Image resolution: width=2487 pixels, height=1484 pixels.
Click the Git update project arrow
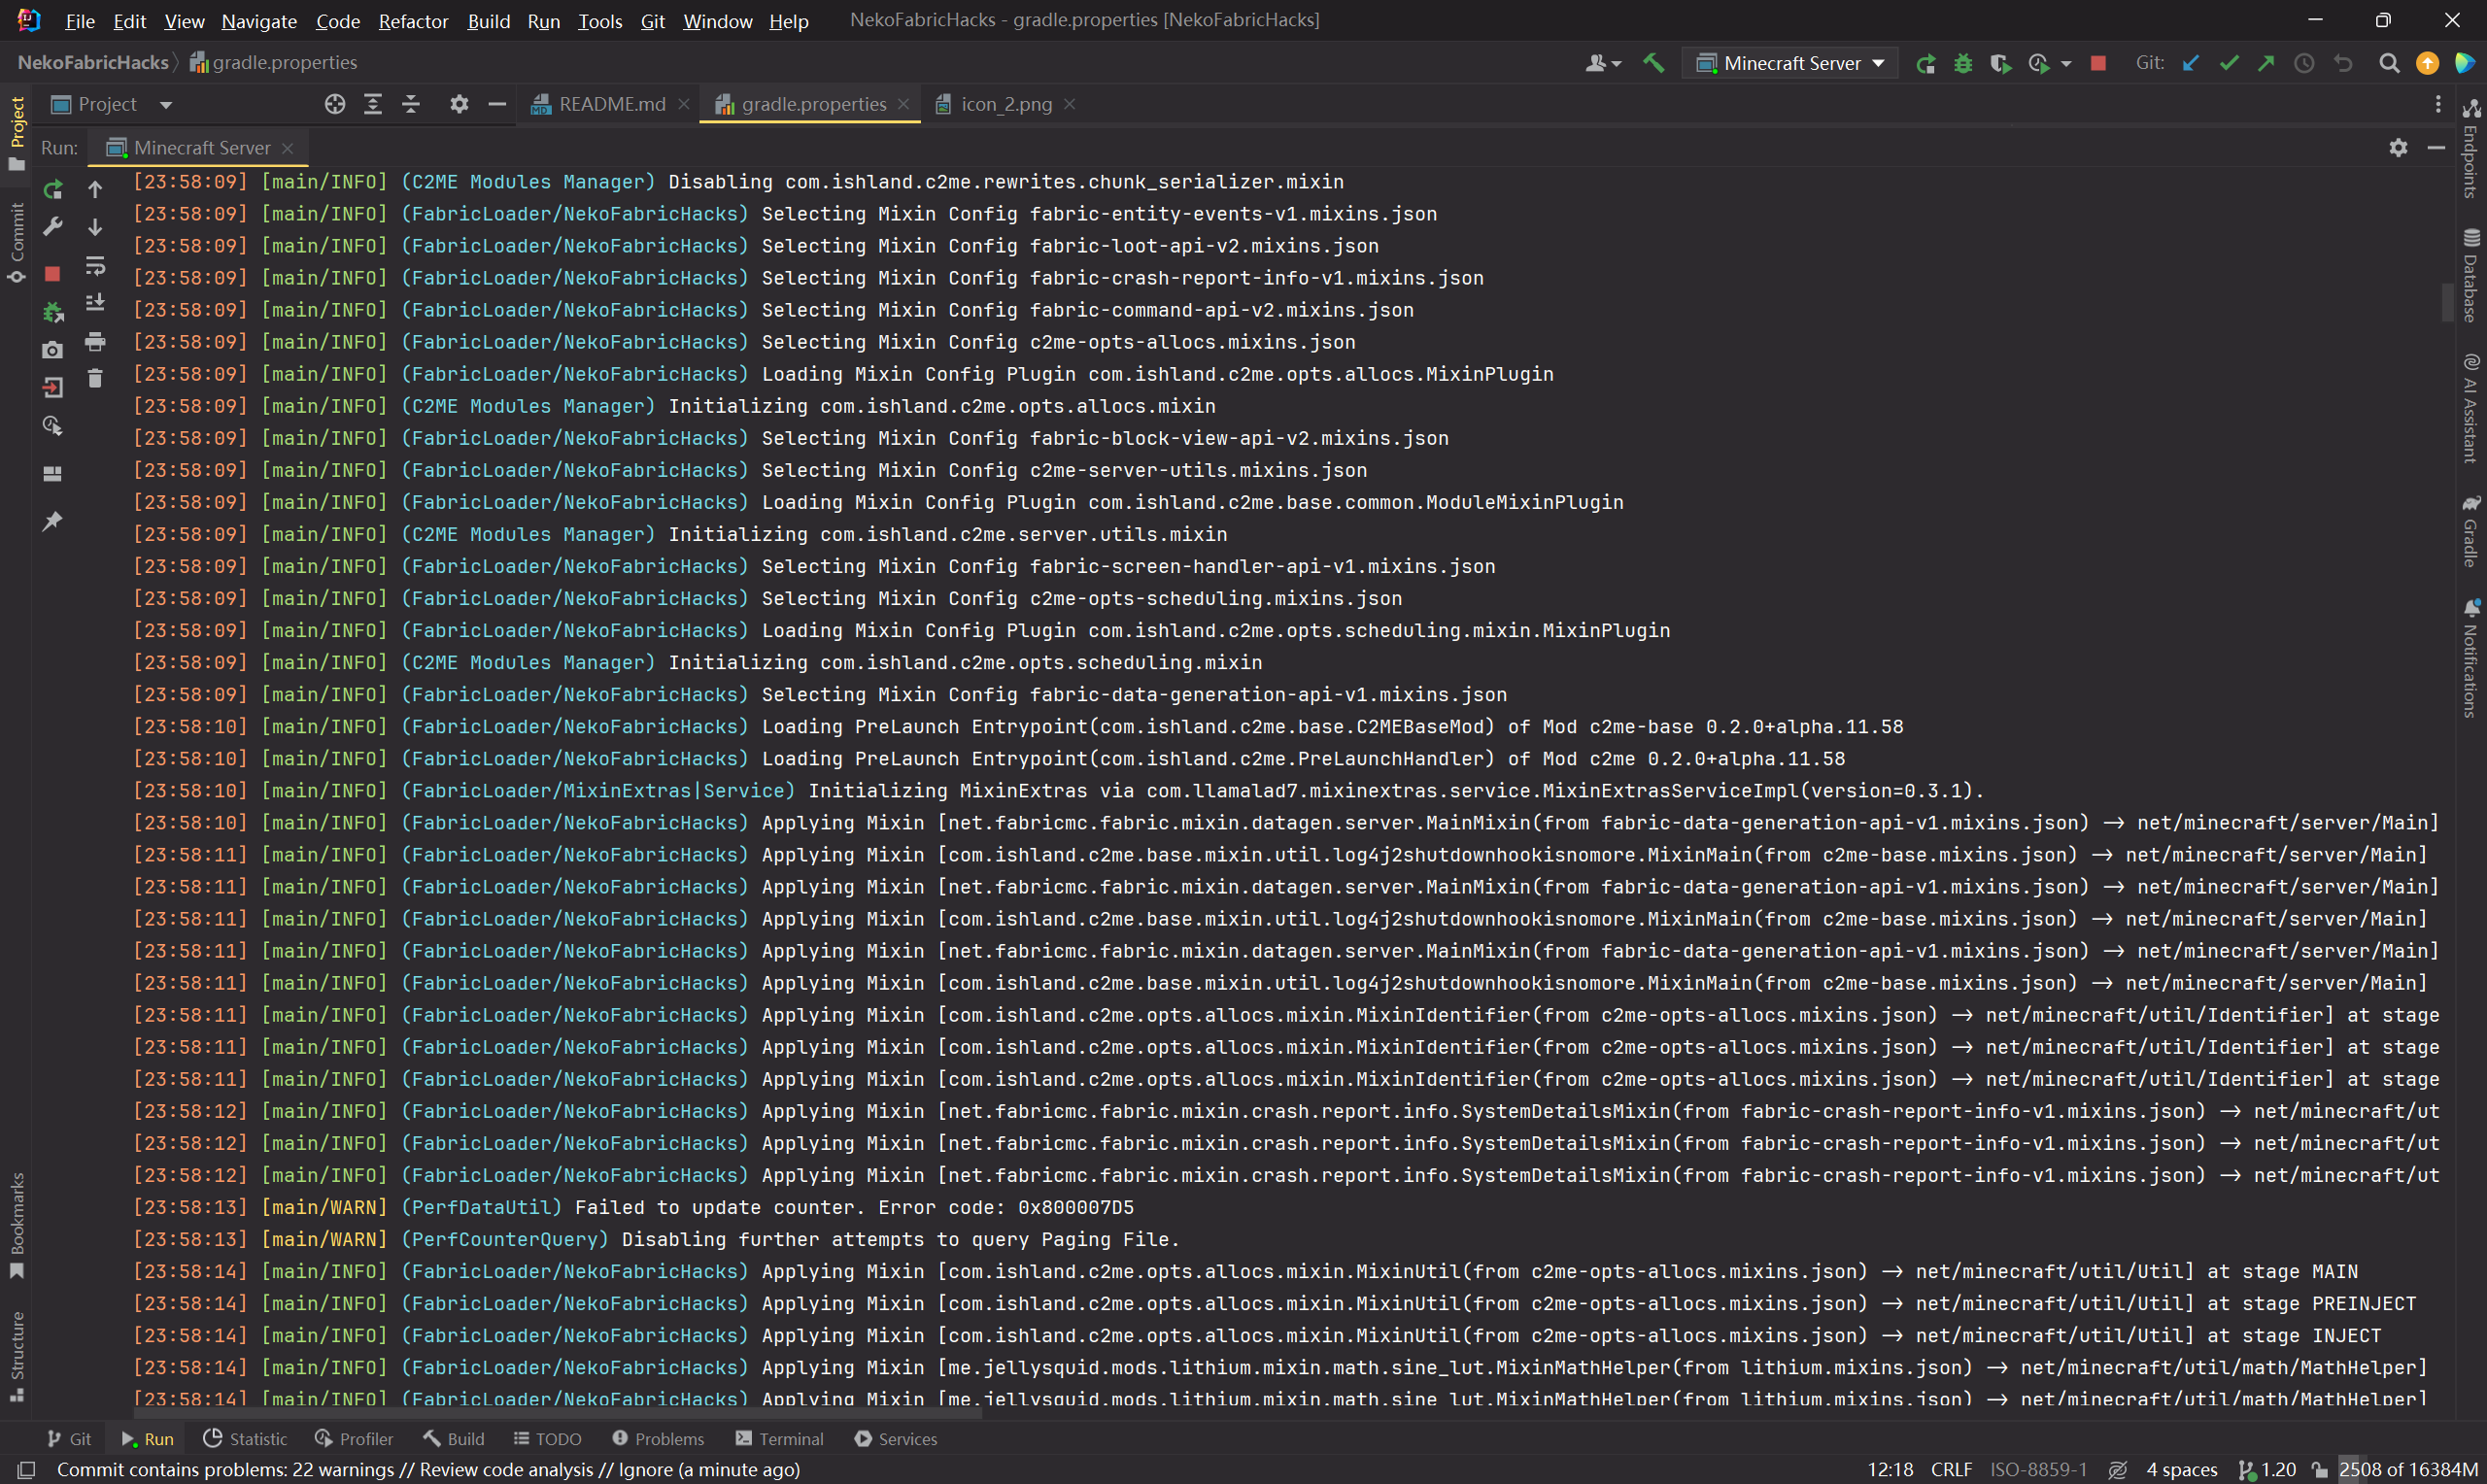click(2190, 63)
